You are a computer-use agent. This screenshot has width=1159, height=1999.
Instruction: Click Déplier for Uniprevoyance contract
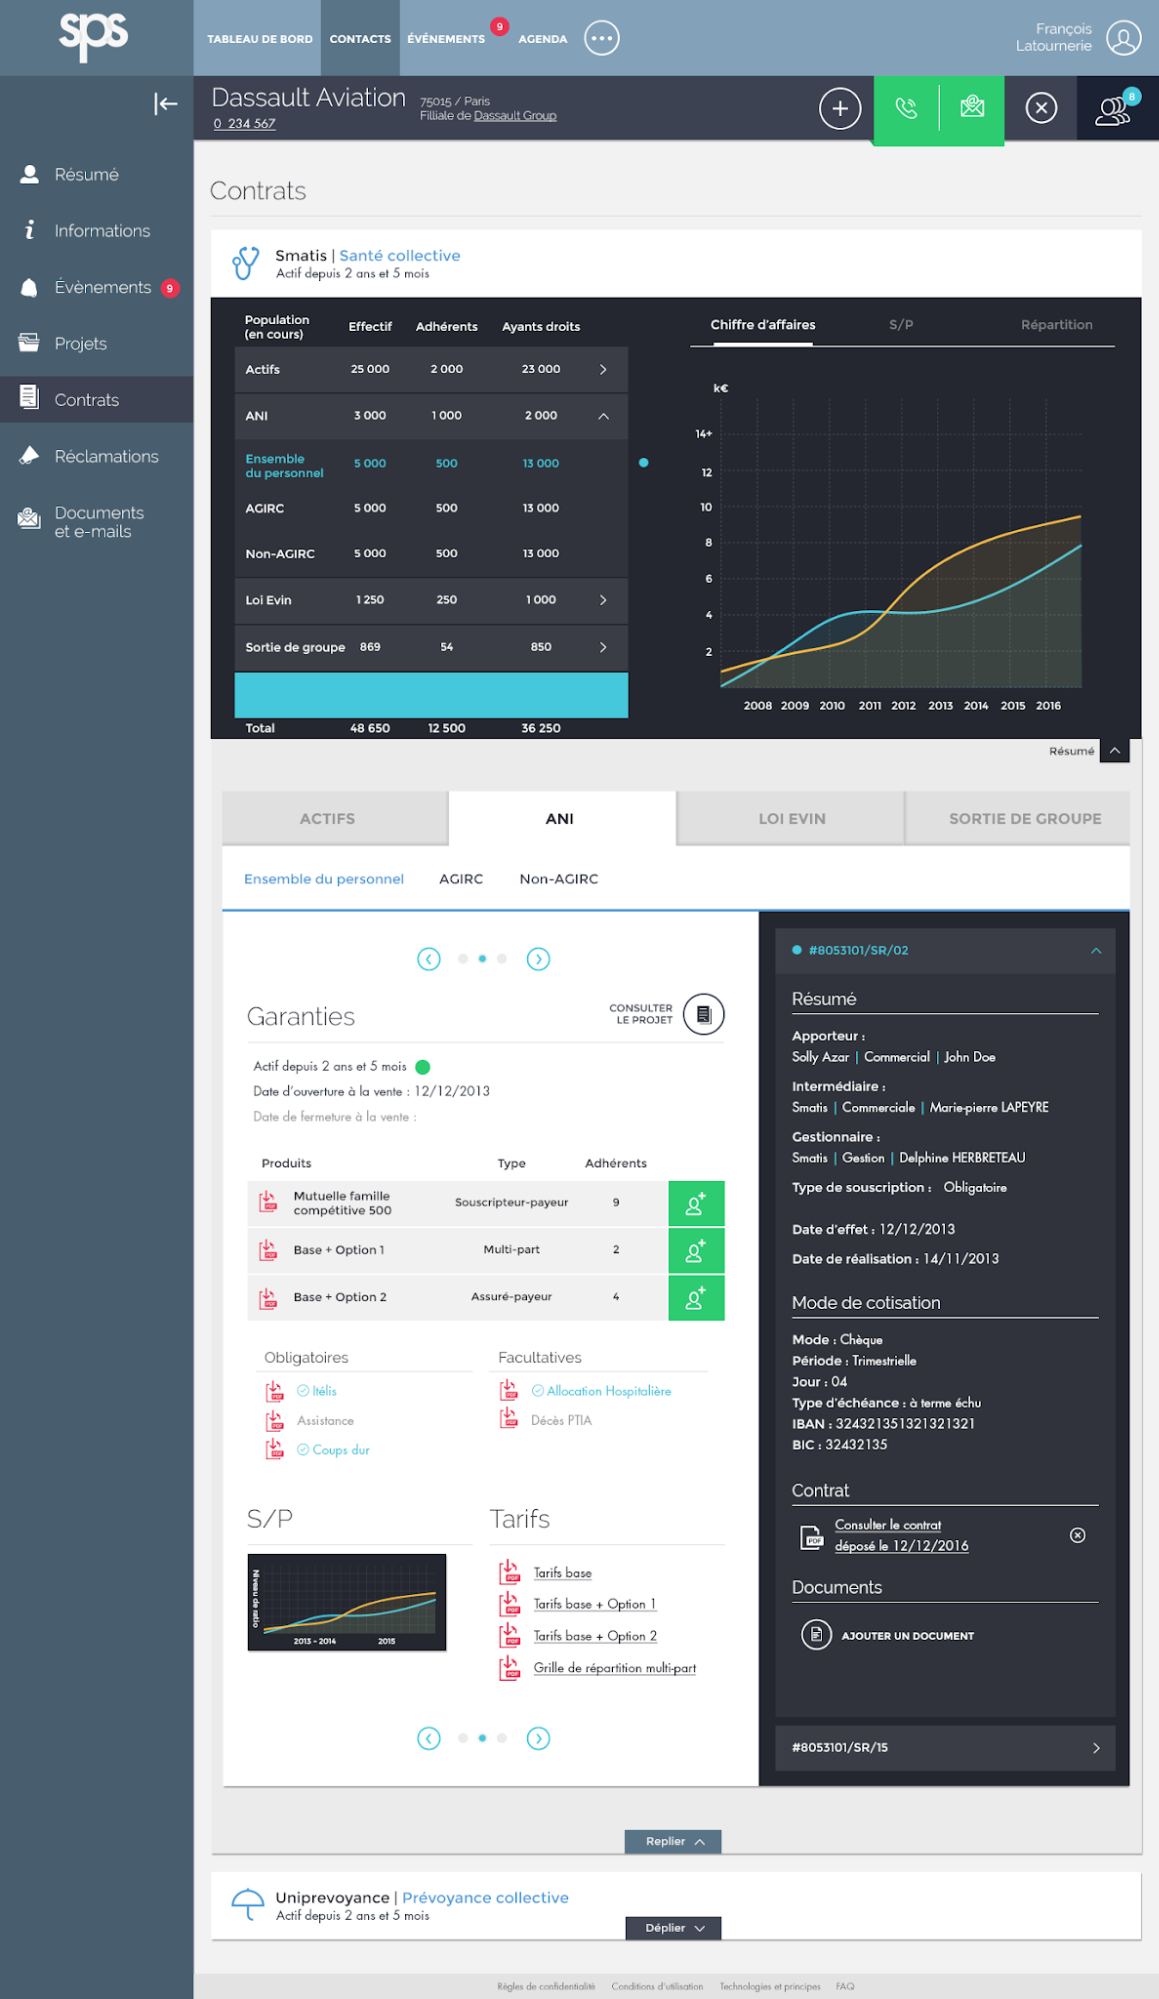pyautogui.click(x=673, y=1928)
